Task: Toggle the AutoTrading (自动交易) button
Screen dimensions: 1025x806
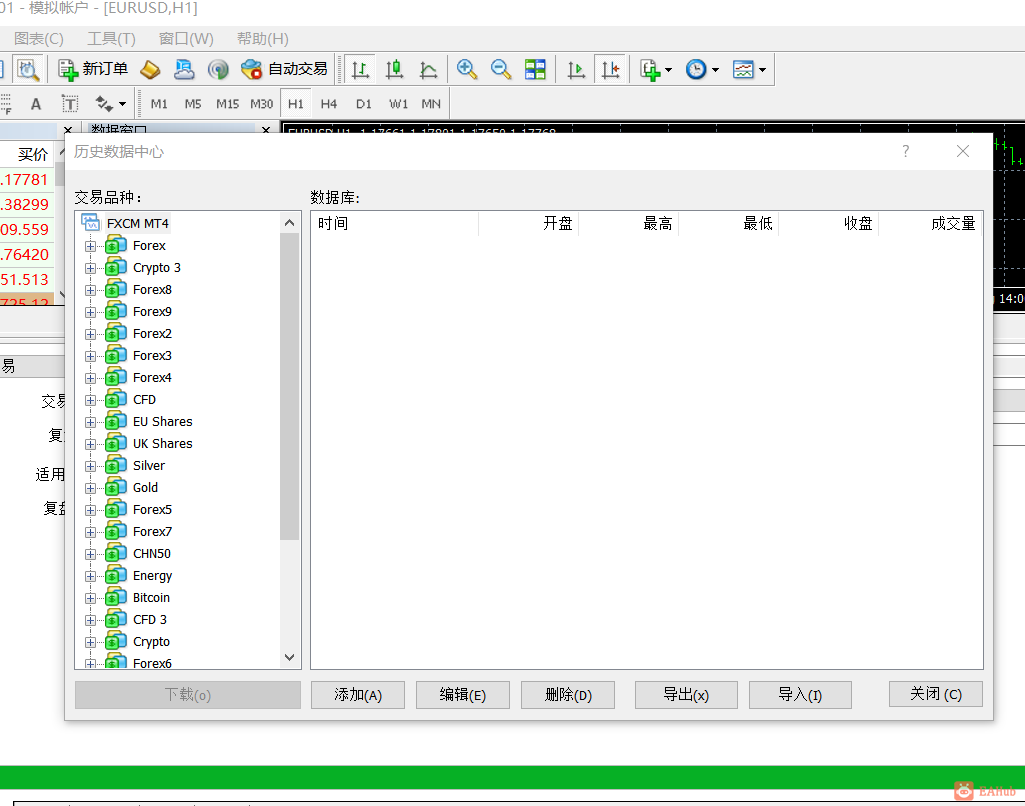Action: pyautogui.click(x=284, y=69)
